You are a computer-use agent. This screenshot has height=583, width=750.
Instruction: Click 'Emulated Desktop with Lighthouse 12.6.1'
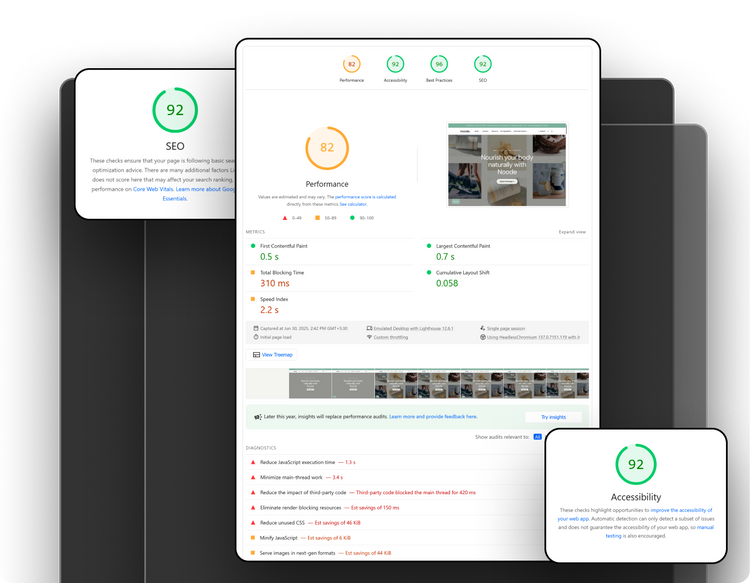click(x=413, y=329)
